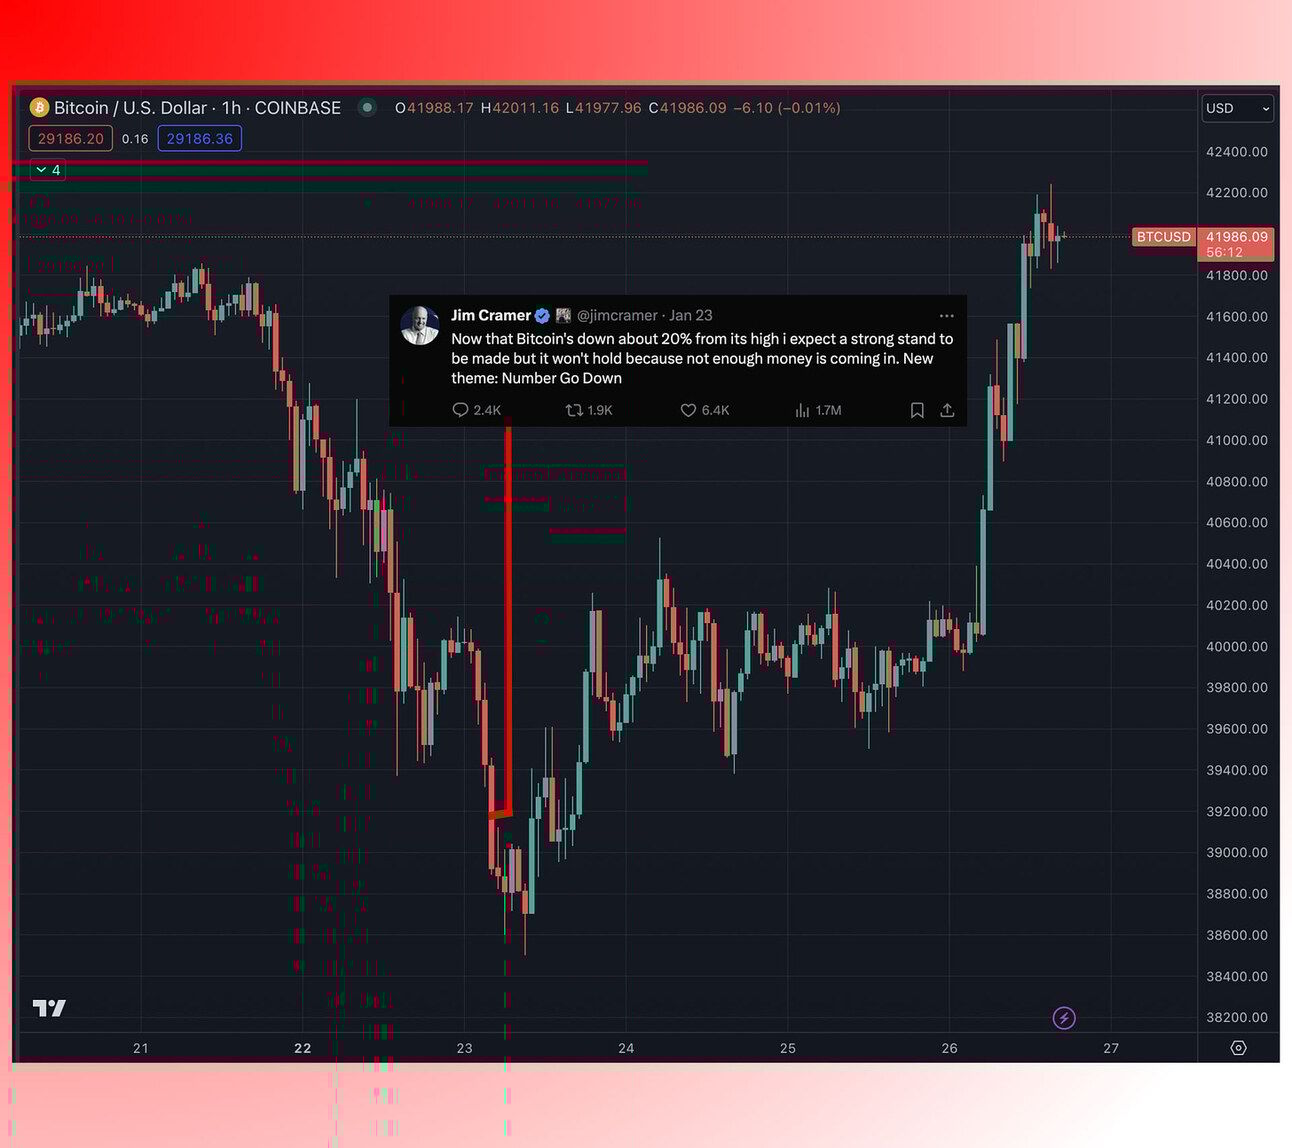Click the Bitcoin / U.S. Dollar symbol title
This screenshot has width=1292, height=1148.
(x=131, y=108)
